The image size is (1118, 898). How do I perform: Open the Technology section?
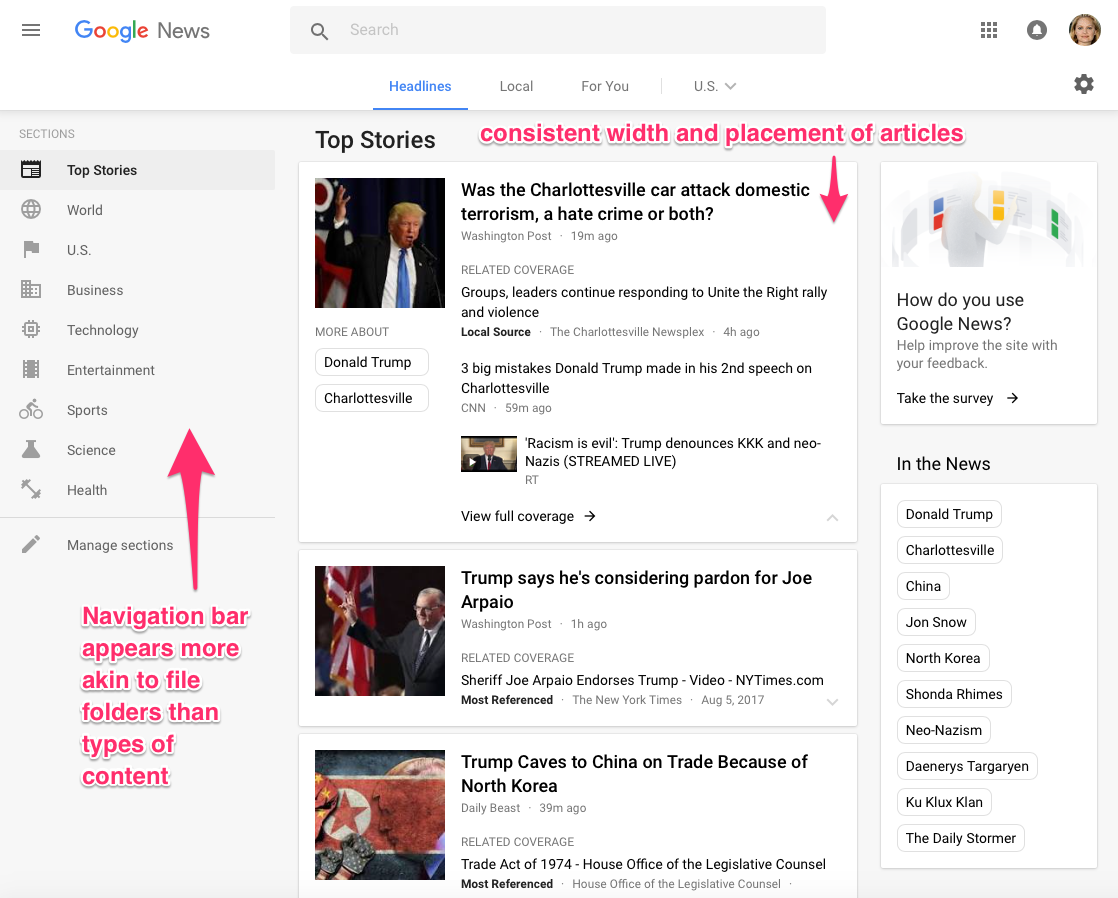(x=138, y=330)
